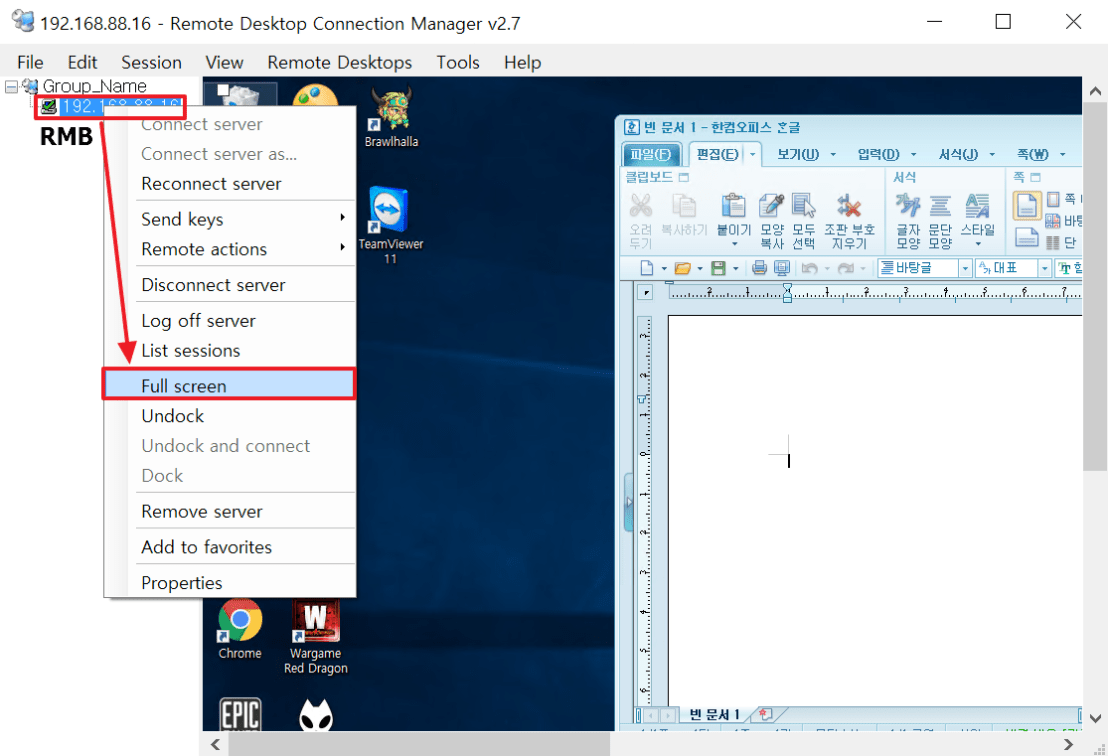Click the green save disk icon
Screen dimensions: 1108x756
click(x=718, y=268)
